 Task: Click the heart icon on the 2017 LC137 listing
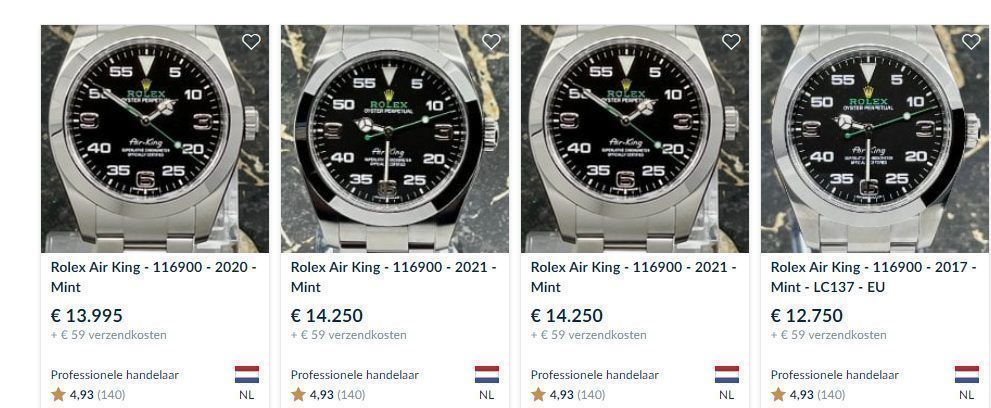click(971, 42)
